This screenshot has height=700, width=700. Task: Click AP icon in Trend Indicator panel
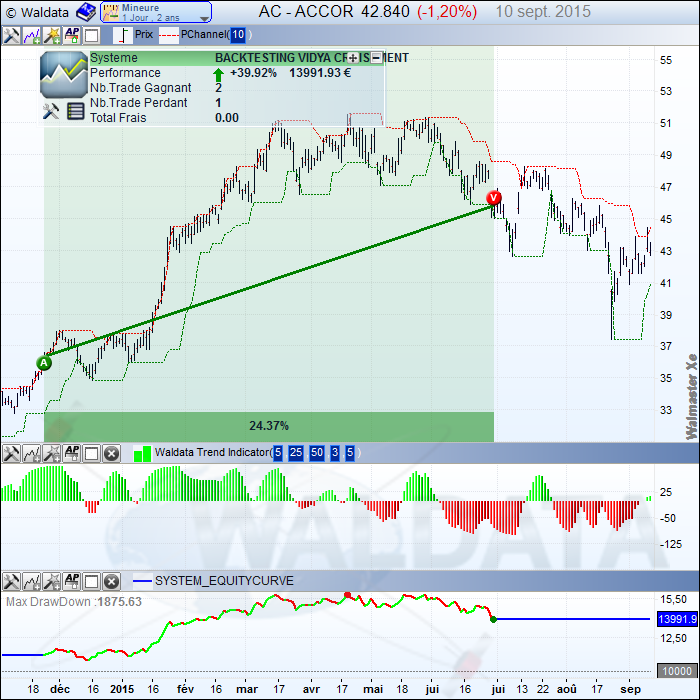click(x=72, y=453)
